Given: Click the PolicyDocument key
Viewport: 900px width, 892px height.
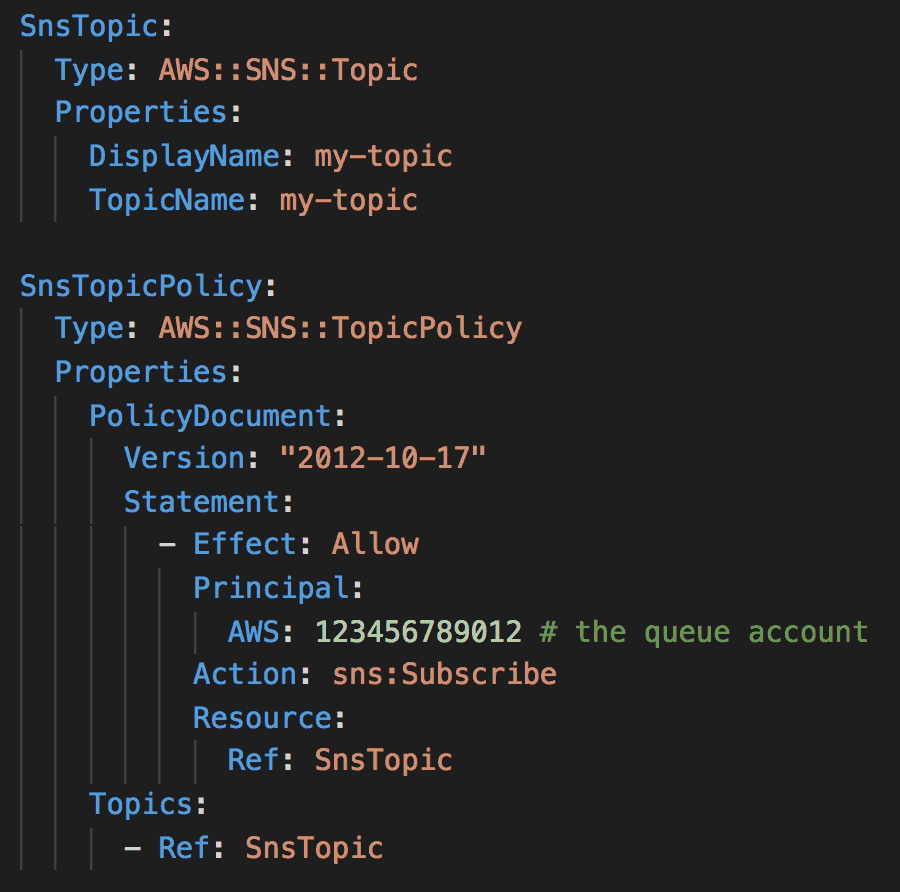Looking at the screenshot, I should [x=210, y=416].
